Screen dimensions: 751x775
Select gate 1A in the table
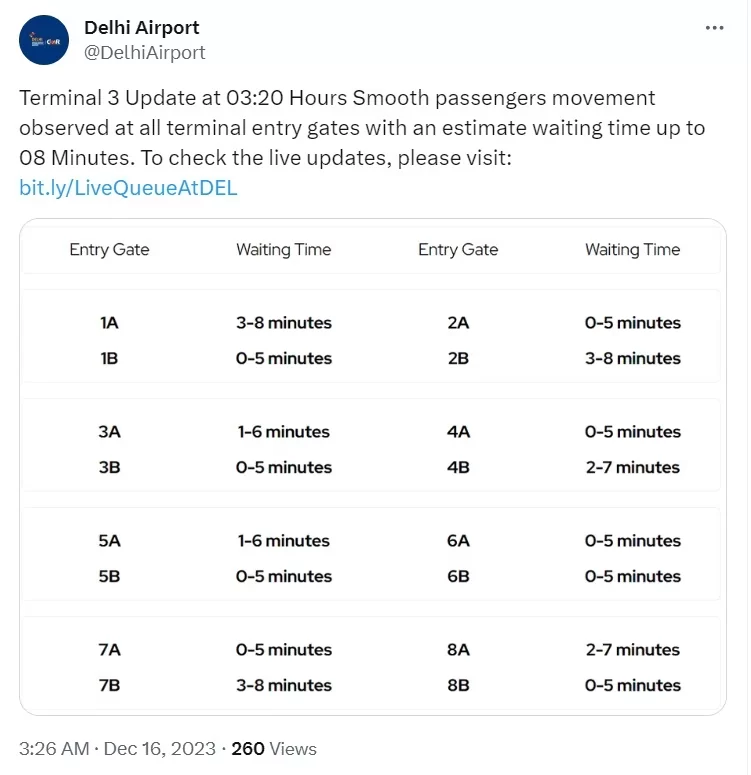[109, 323]
